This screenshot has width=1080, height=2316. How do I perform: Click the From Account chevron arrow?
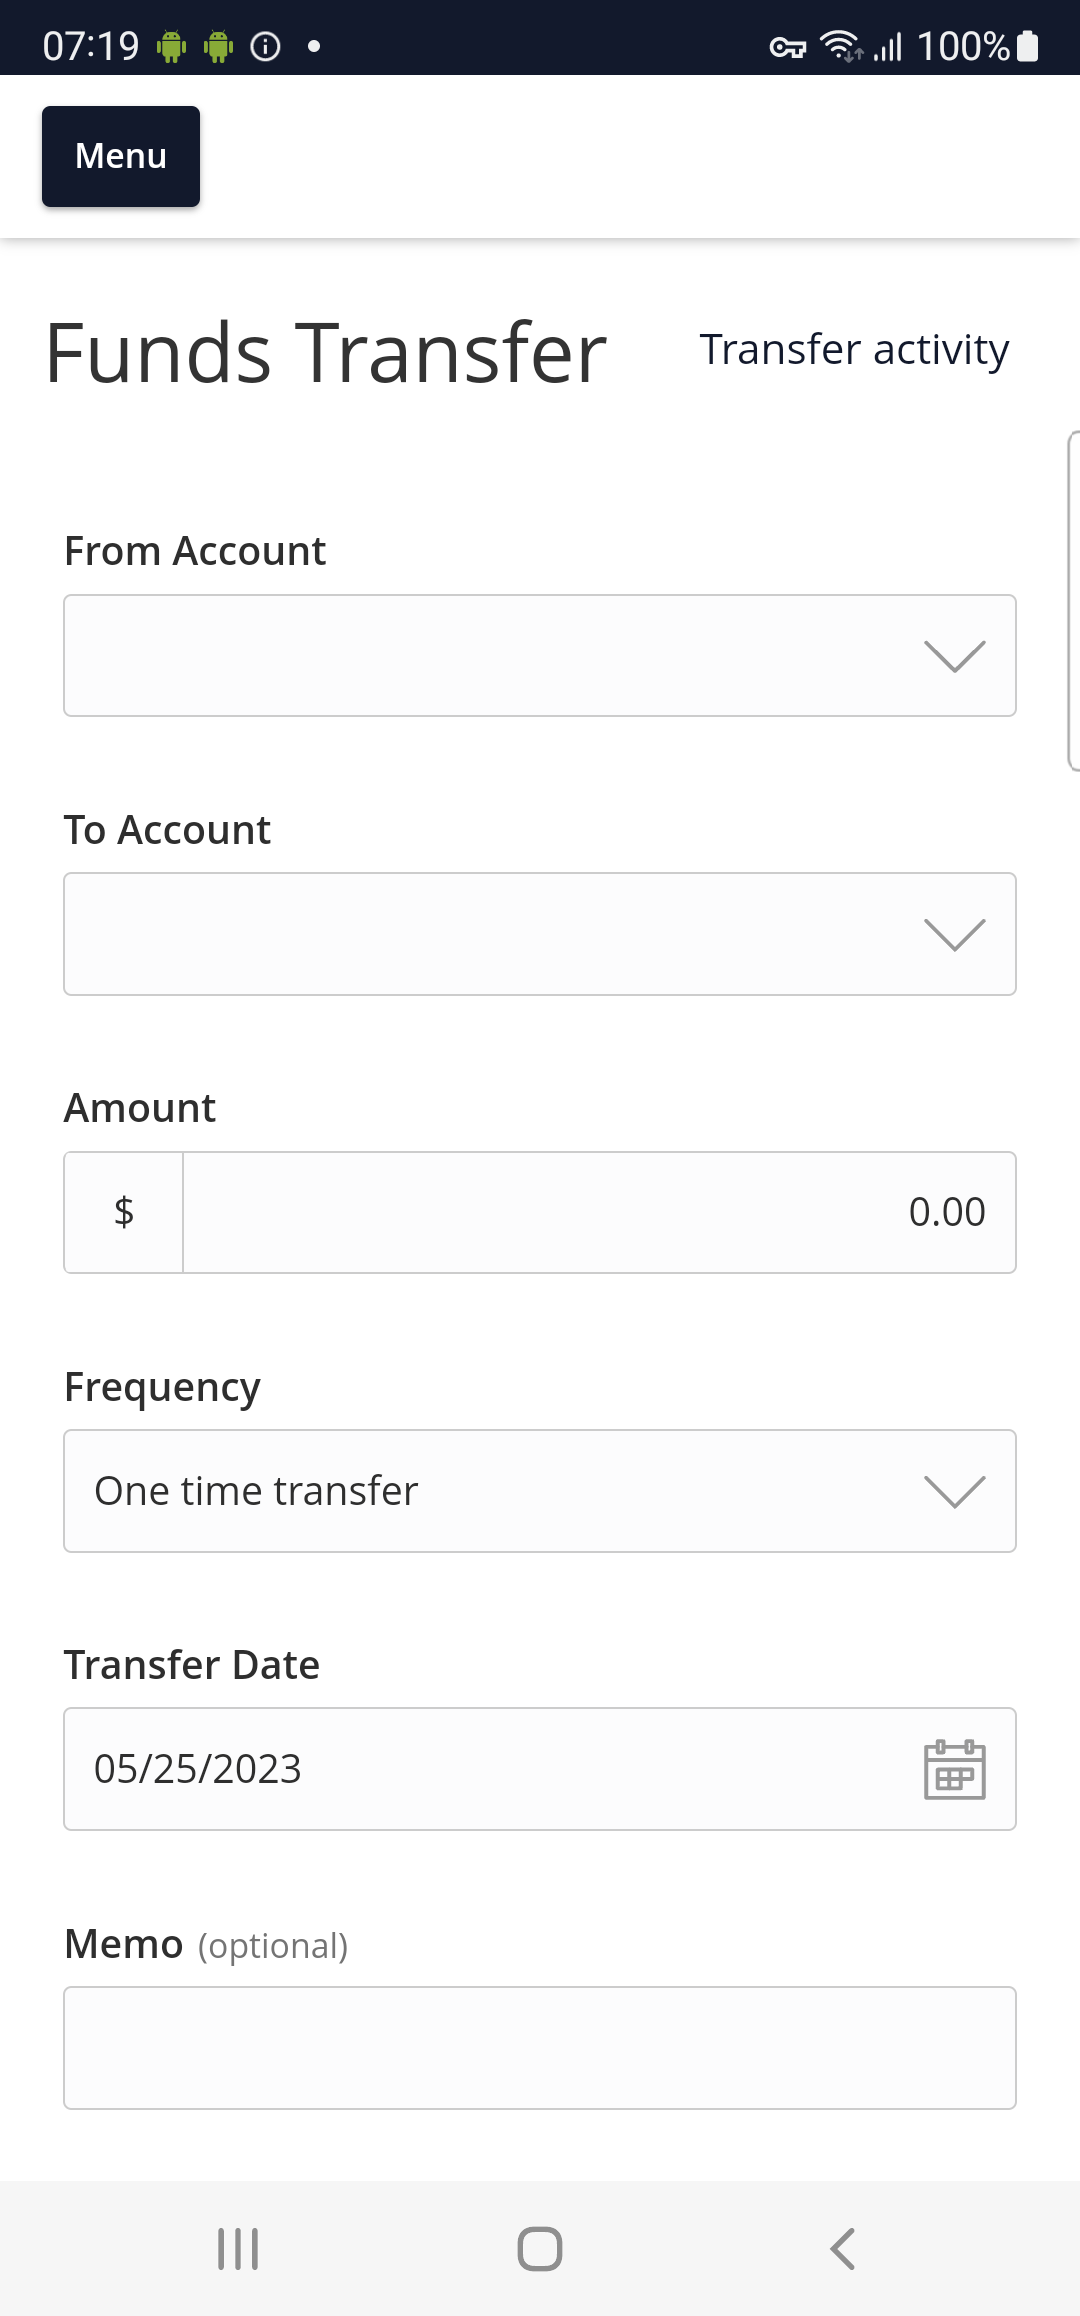[955, 657]
